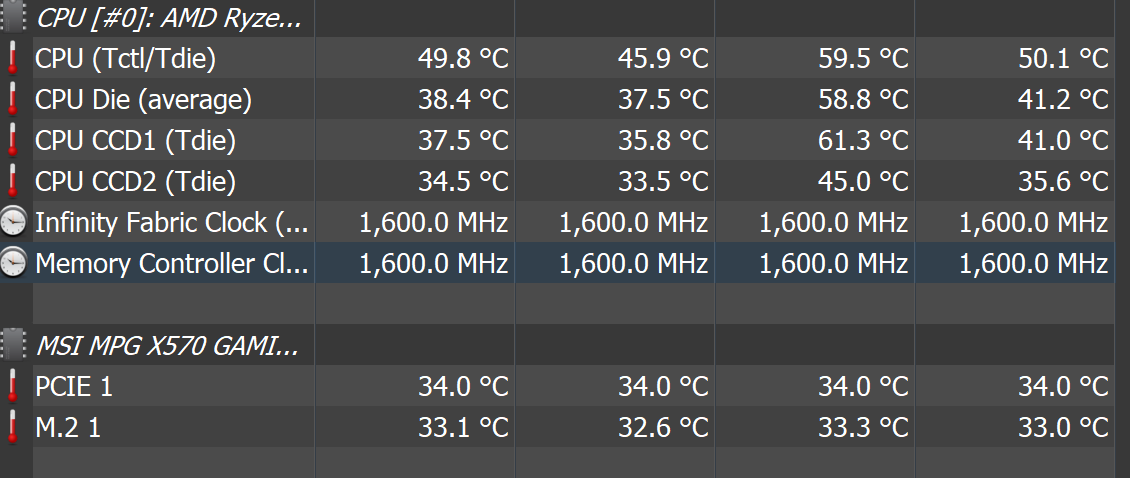Image resolution: width=1130 pixels, height=478 pixels.
Task: Select the PCIE 1 sensor label
Action: click(x=74, y=387)
